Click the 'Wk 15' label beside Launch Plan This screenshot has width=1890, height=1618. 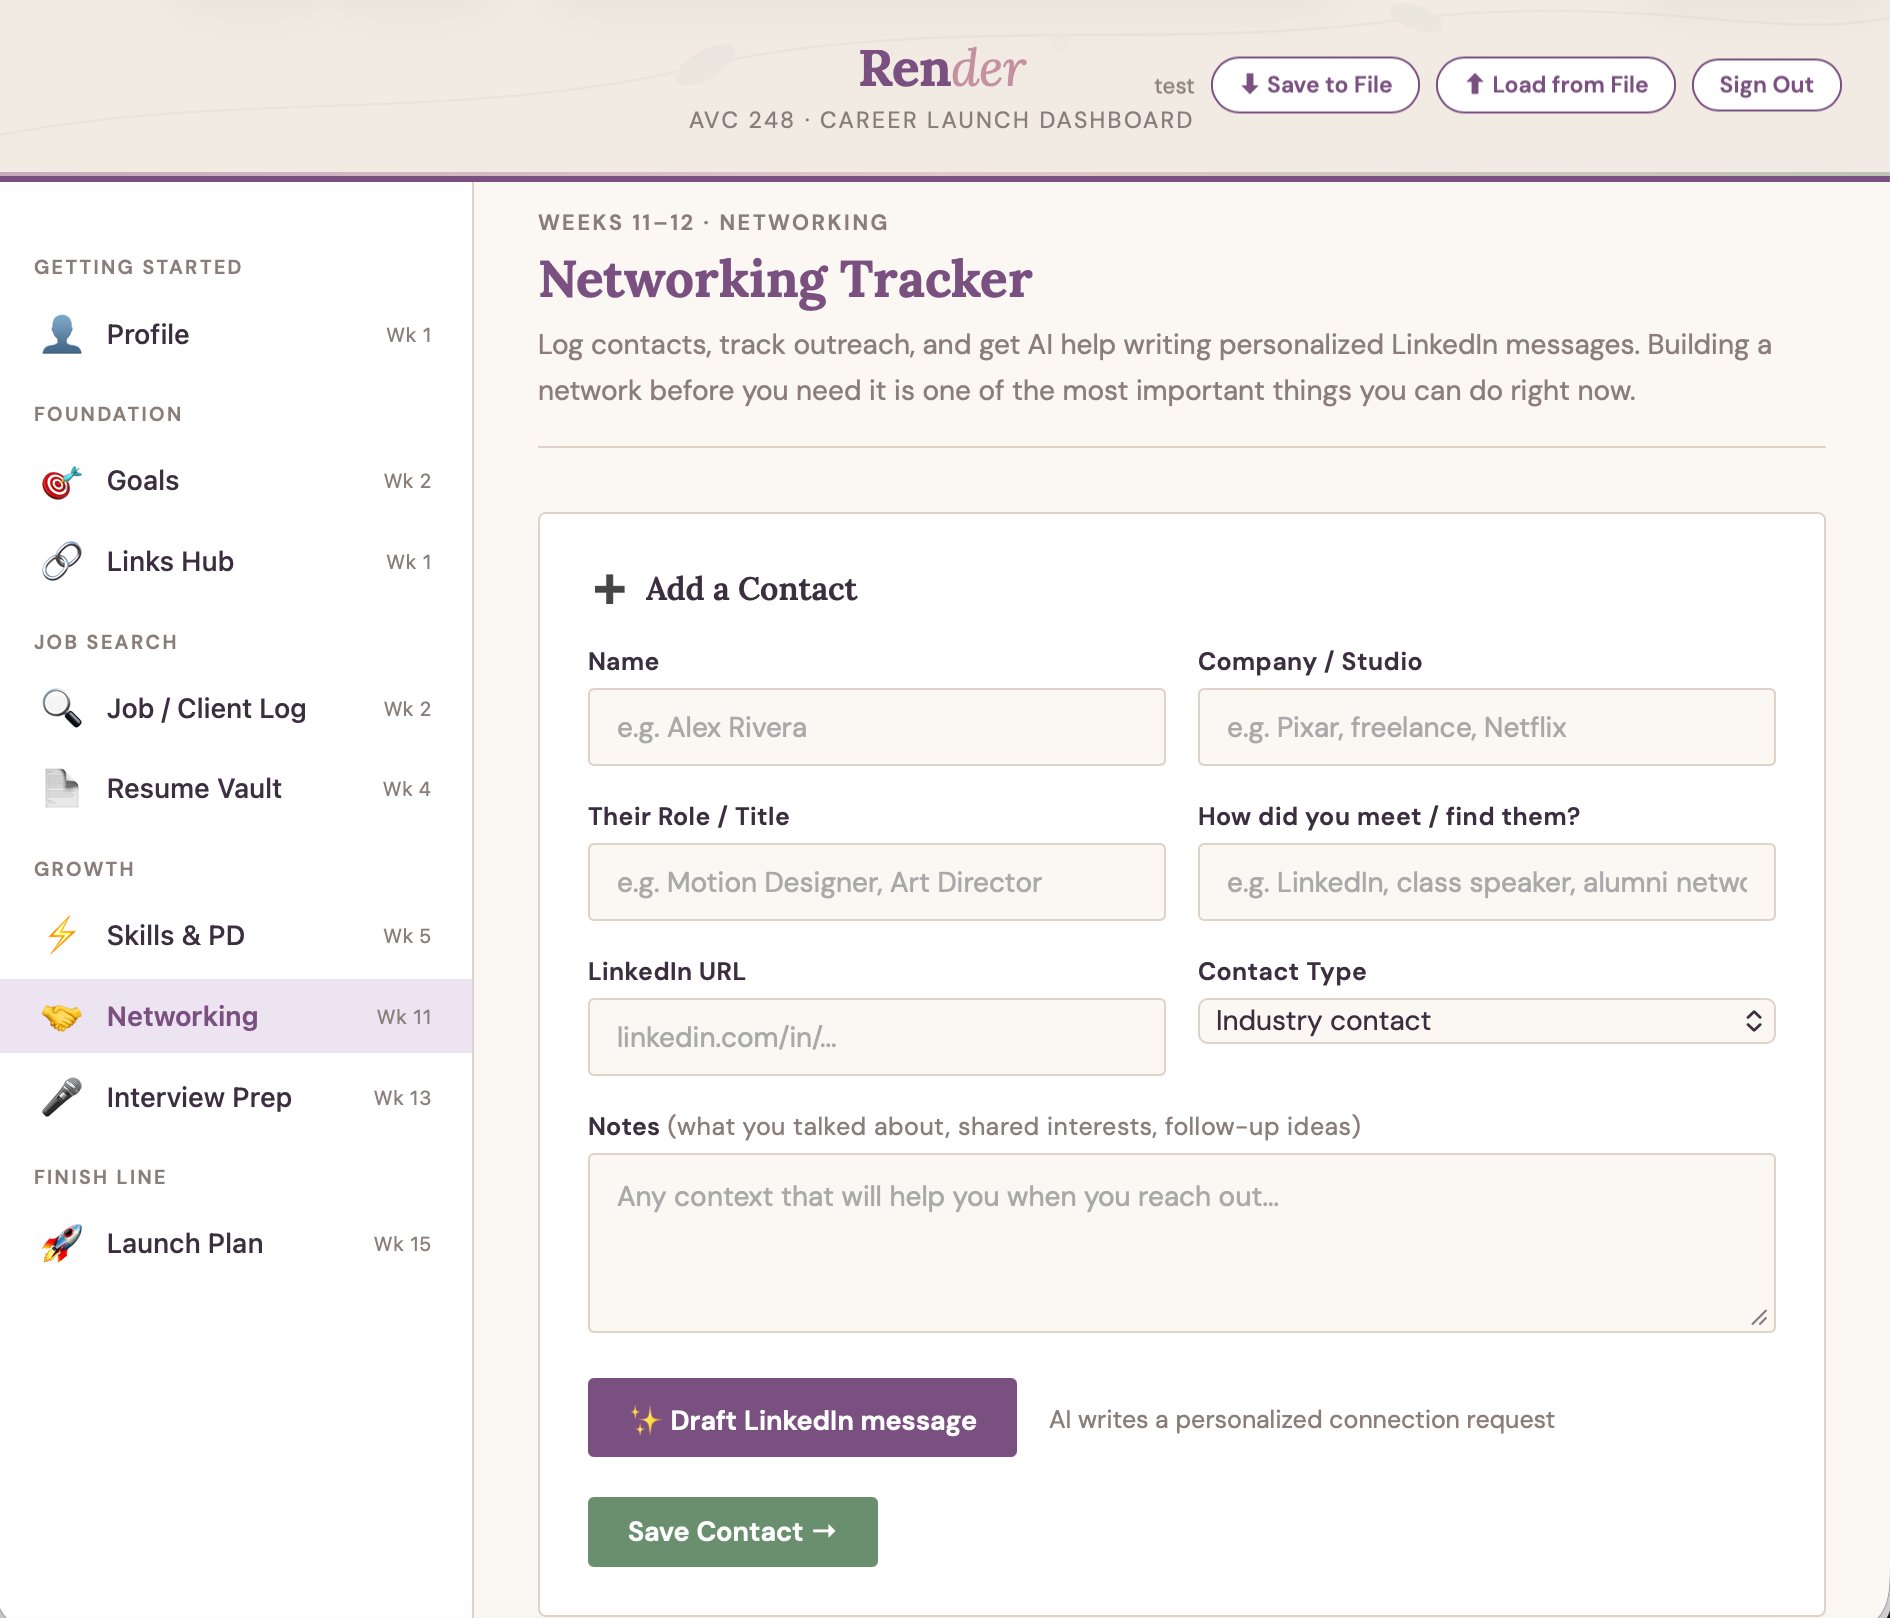[402, 1244]
